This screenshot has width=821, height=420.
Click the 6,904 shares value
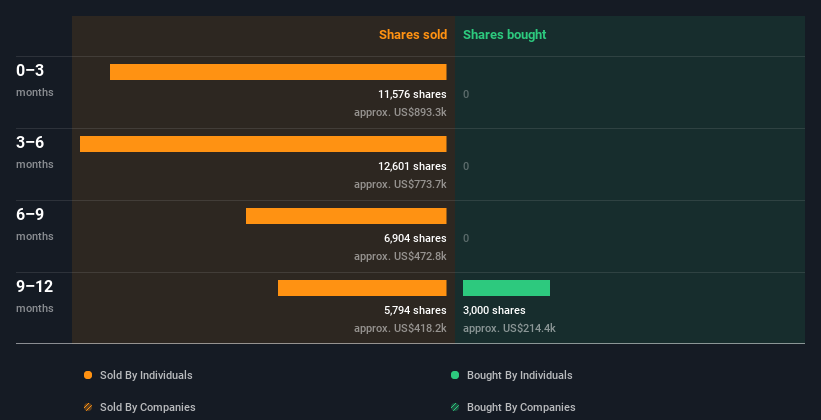415,238
